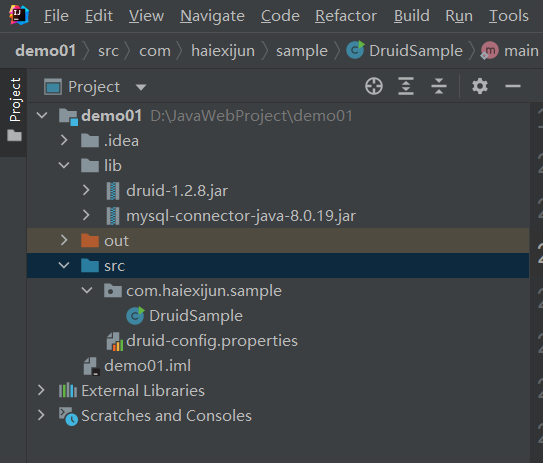Click sample in the breadcrumb bar
The width and height of the screenshot is (543, 463).
(x=302, y=52)
